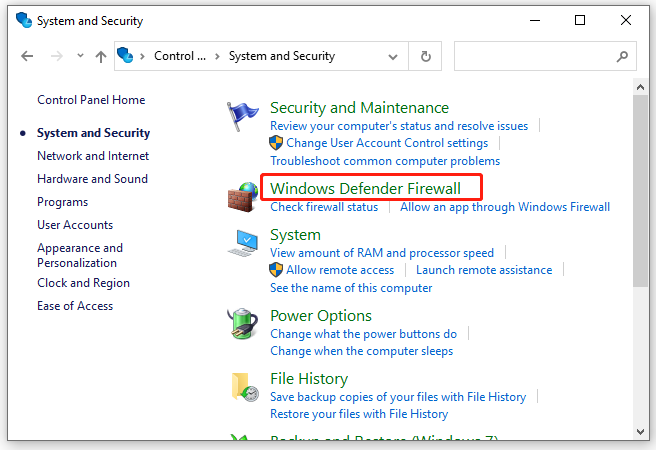Restore your files with File History

point(359,414)
